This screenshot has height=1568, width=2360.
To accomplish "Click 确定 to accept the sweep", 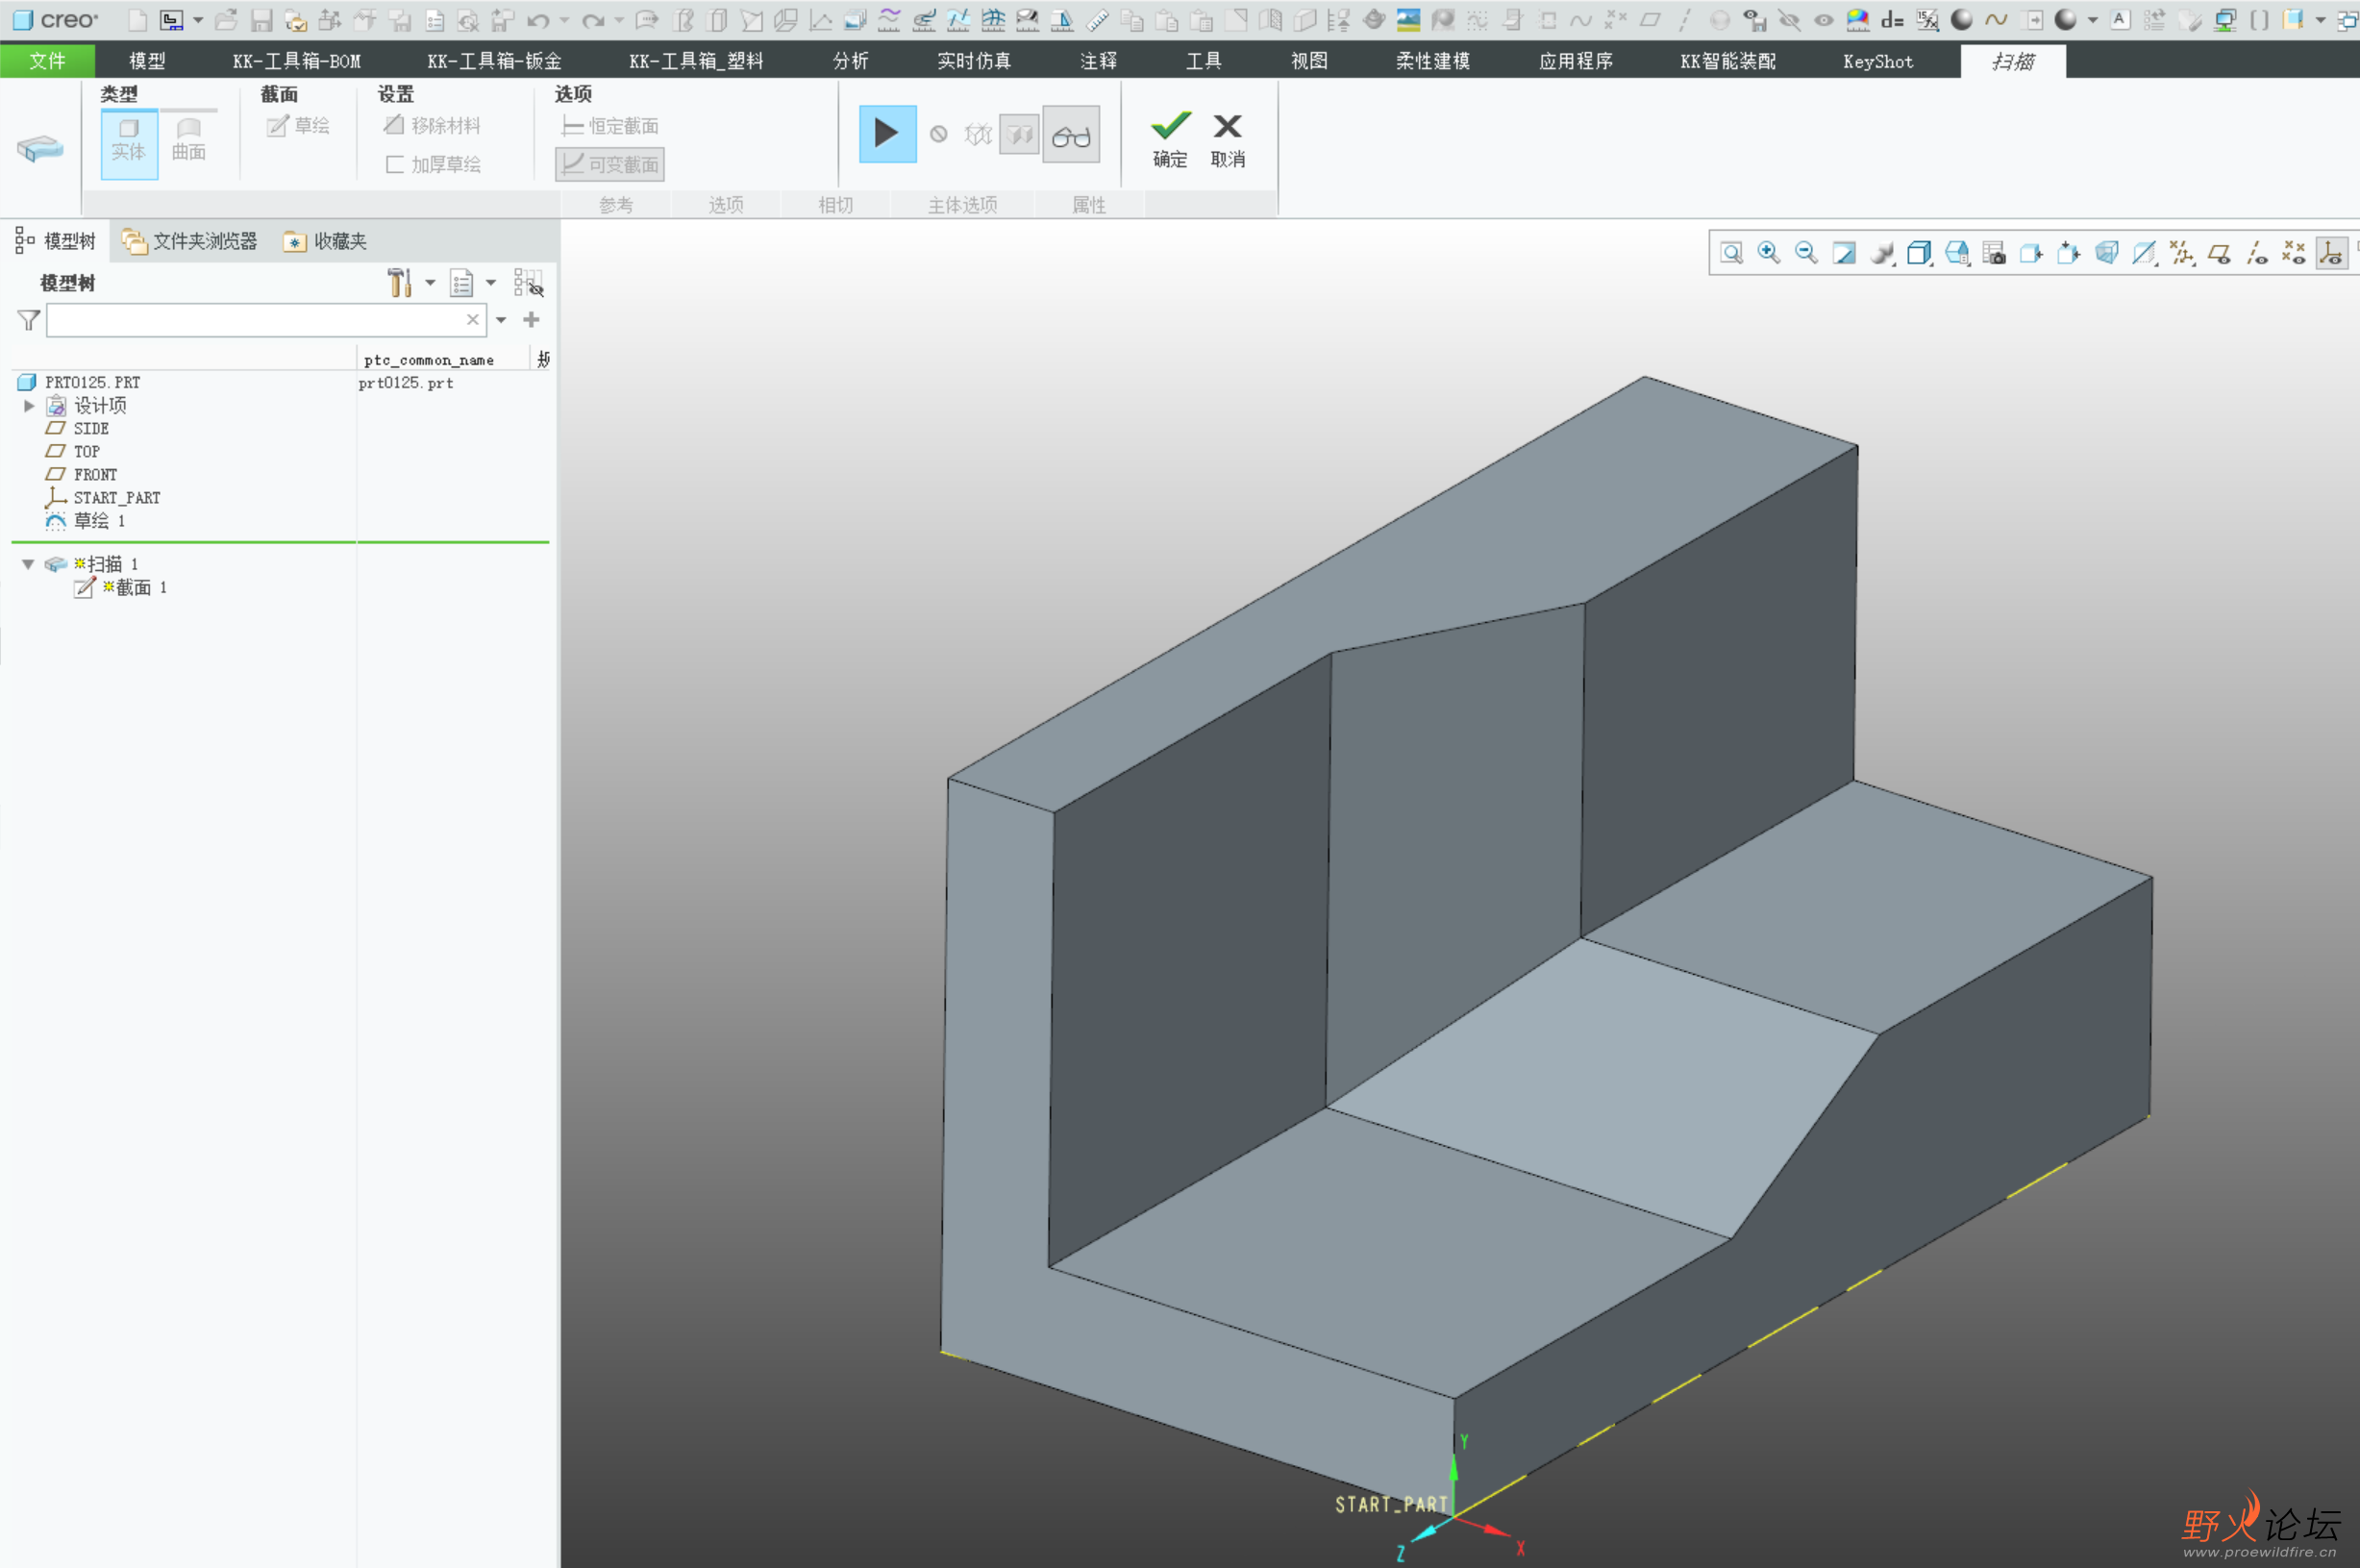I will (1170, 140).
